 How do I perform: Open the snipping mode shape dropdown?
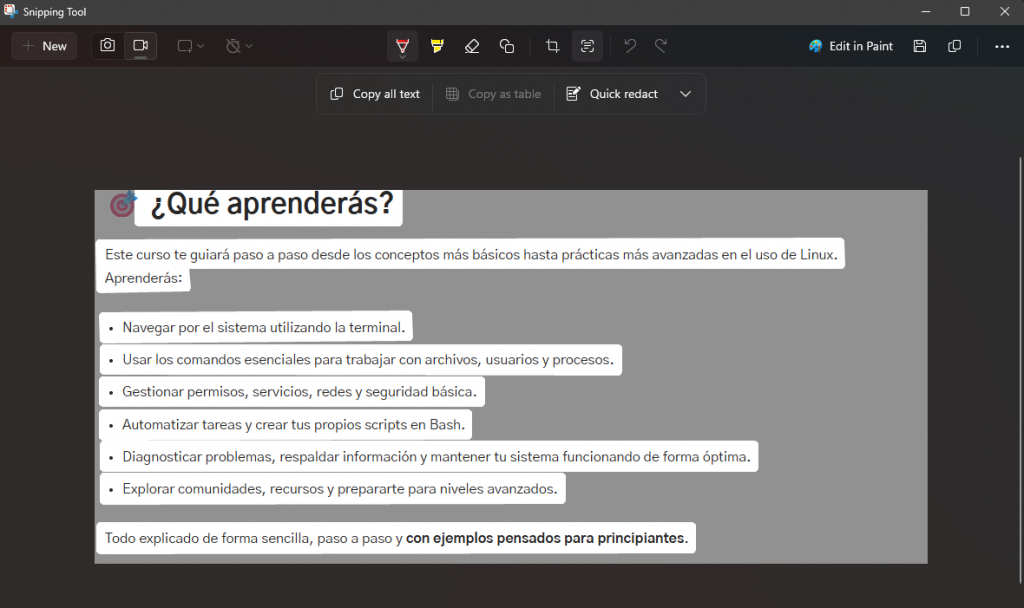tap(190, 46)
